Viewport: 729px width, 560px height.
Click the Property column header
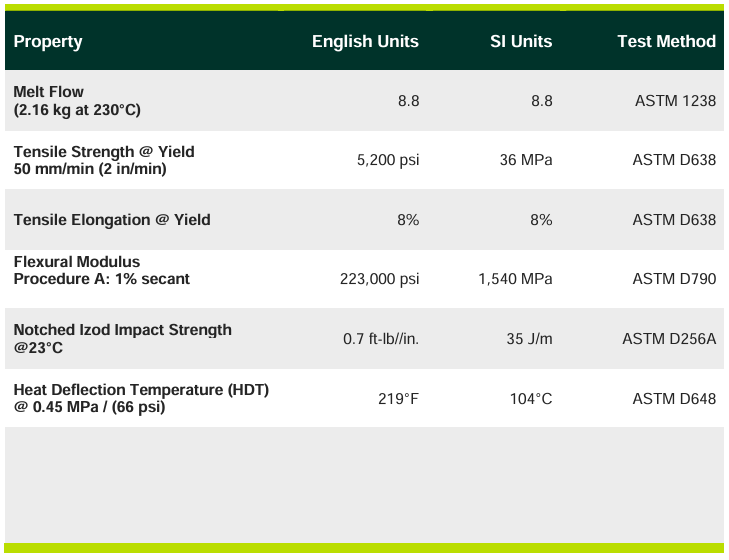(48, 42)
